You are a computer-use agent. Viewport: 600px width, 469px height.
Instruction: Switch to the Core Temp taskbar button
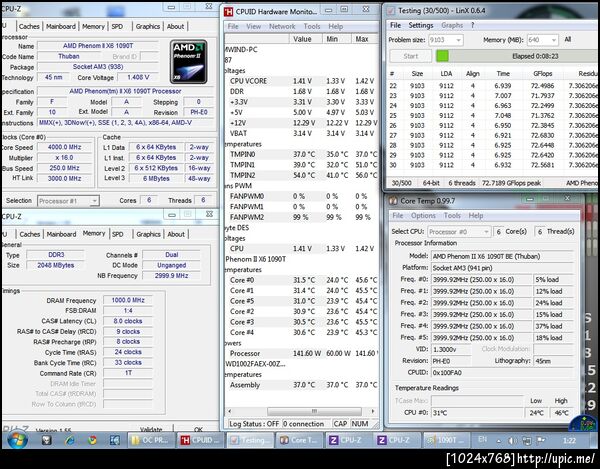pos(300,440)
